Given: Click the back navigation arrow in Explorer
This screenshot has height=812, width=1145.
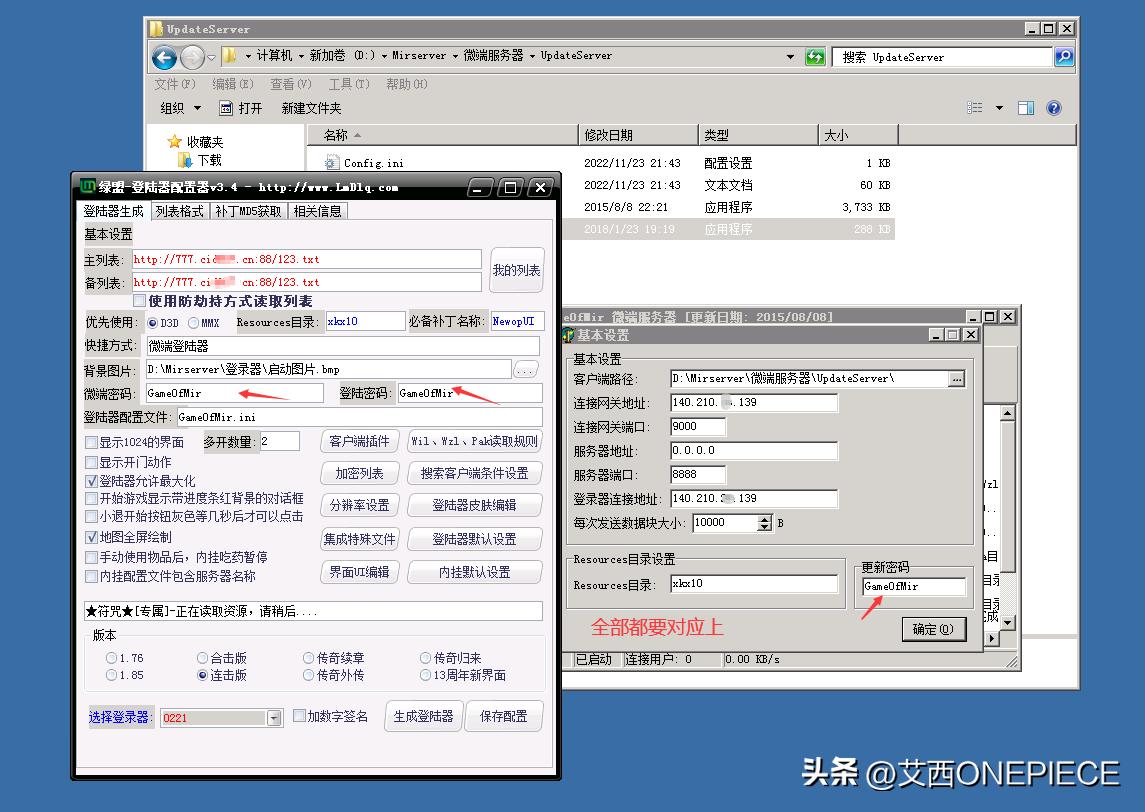Looking at the screenshot, I should click(x=162, y=58).
